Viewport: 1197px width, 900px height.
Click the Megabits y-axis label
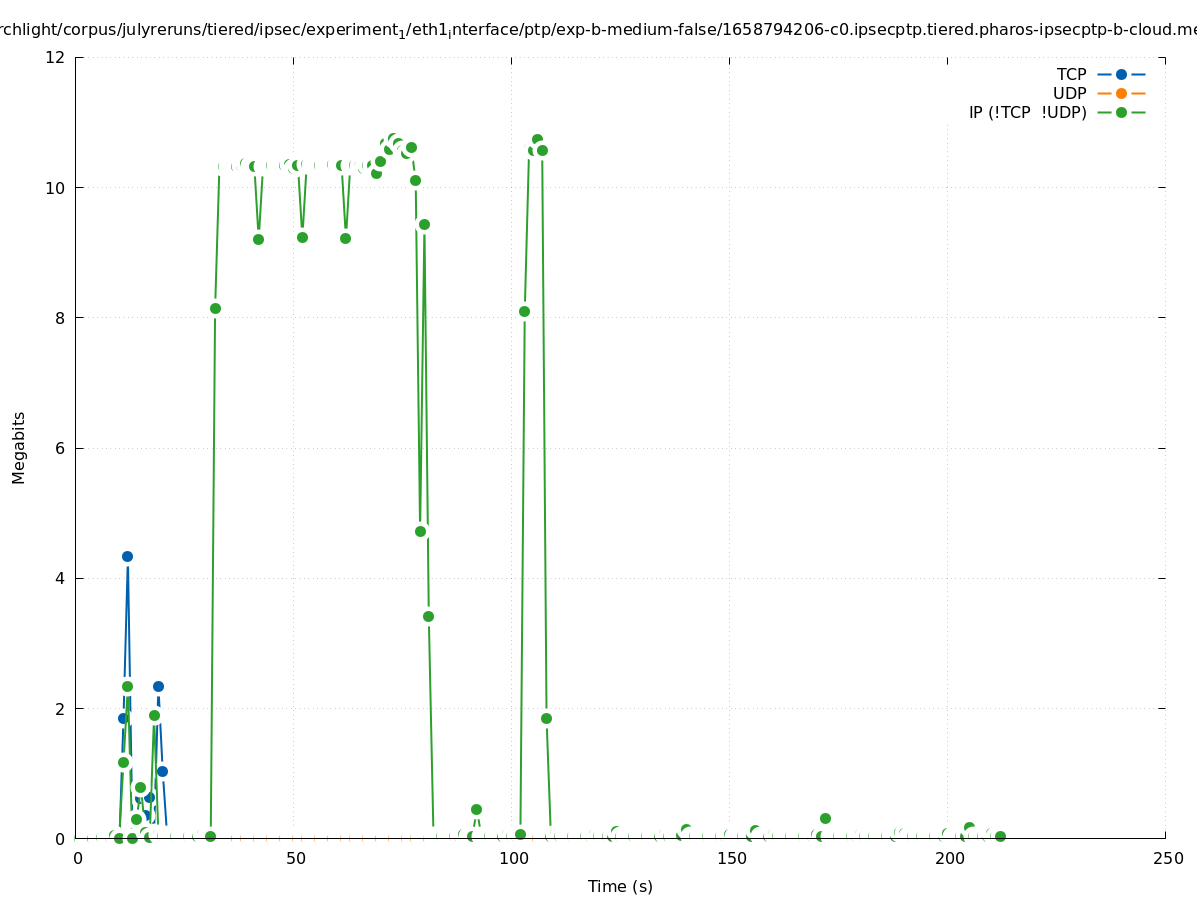tap(19, 447)
